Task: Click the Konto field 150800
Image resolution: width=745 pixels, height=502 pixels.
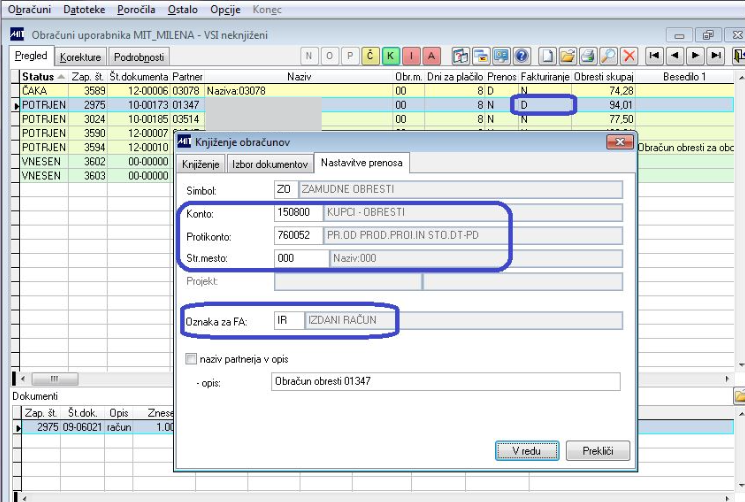Action: tap(298, 212)
